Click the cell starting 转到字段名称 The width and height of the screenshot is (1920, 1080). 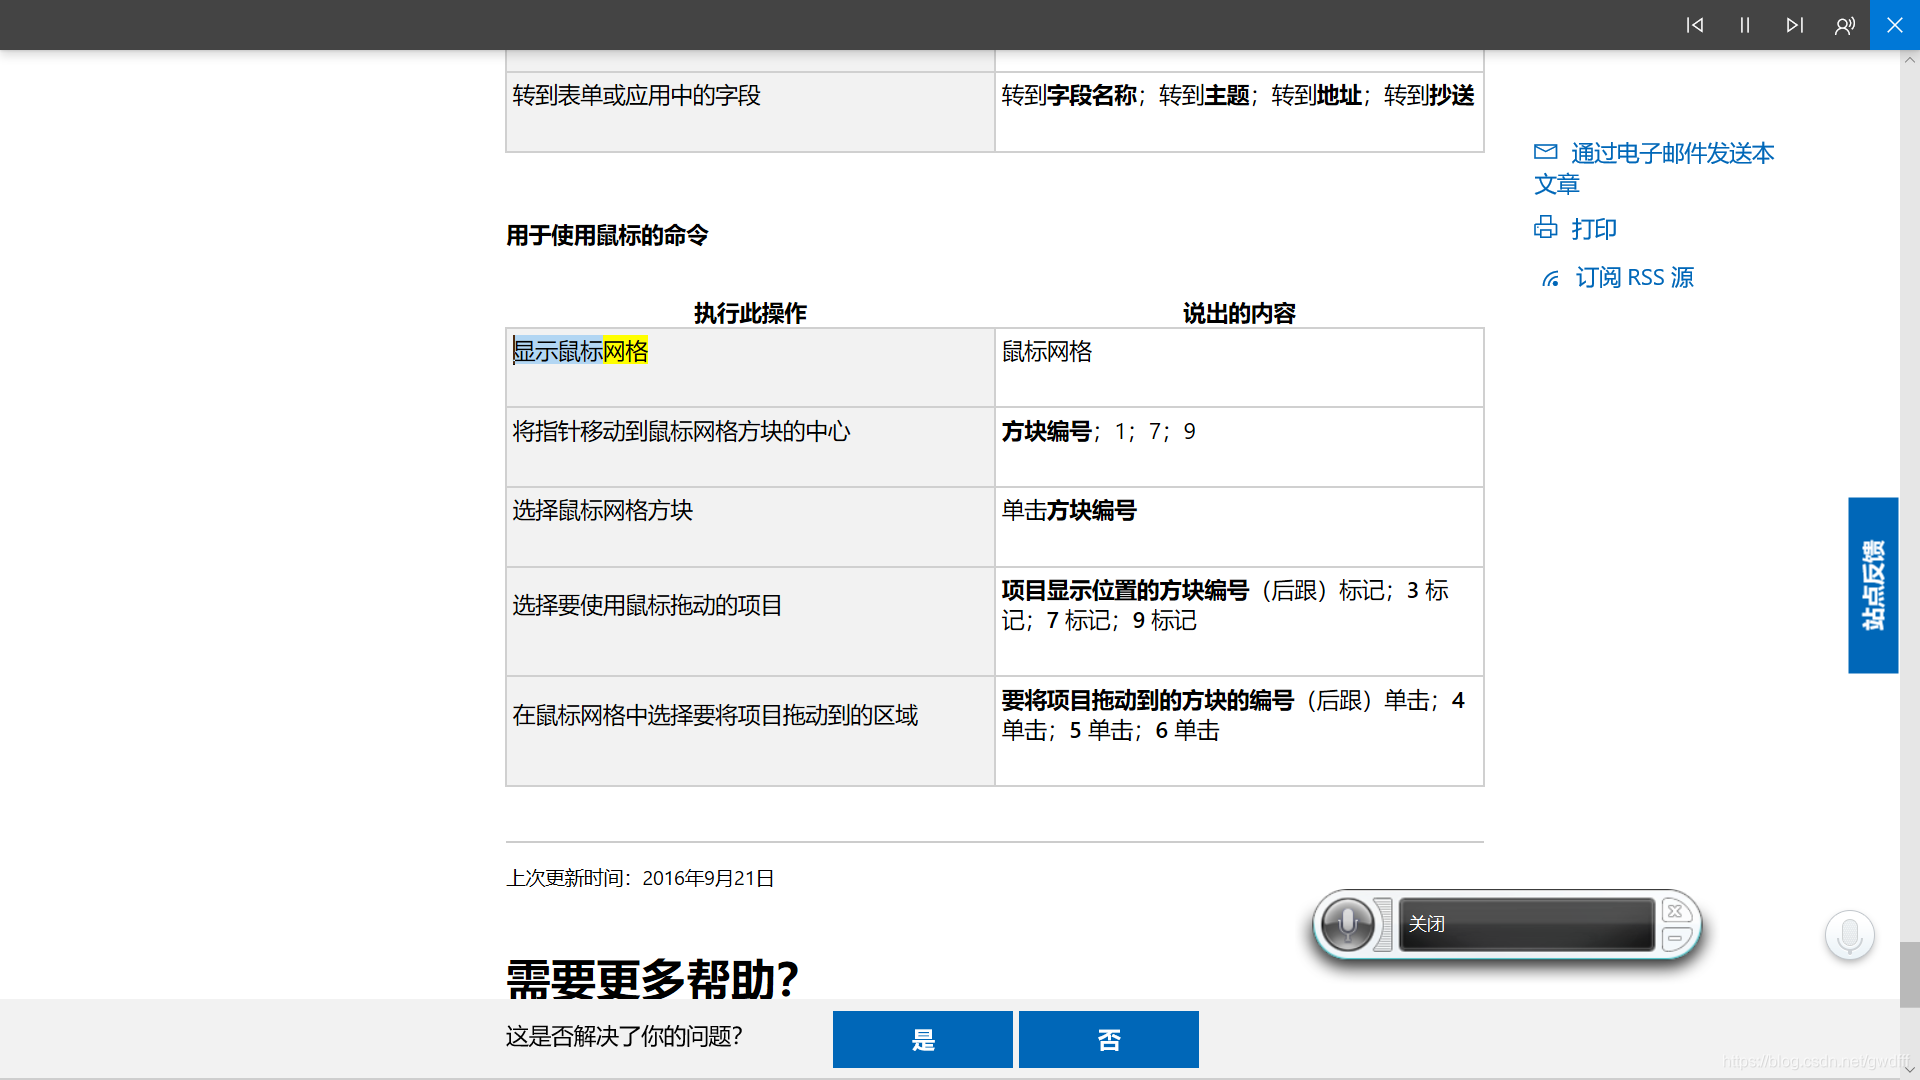[x=1239, y=111]
